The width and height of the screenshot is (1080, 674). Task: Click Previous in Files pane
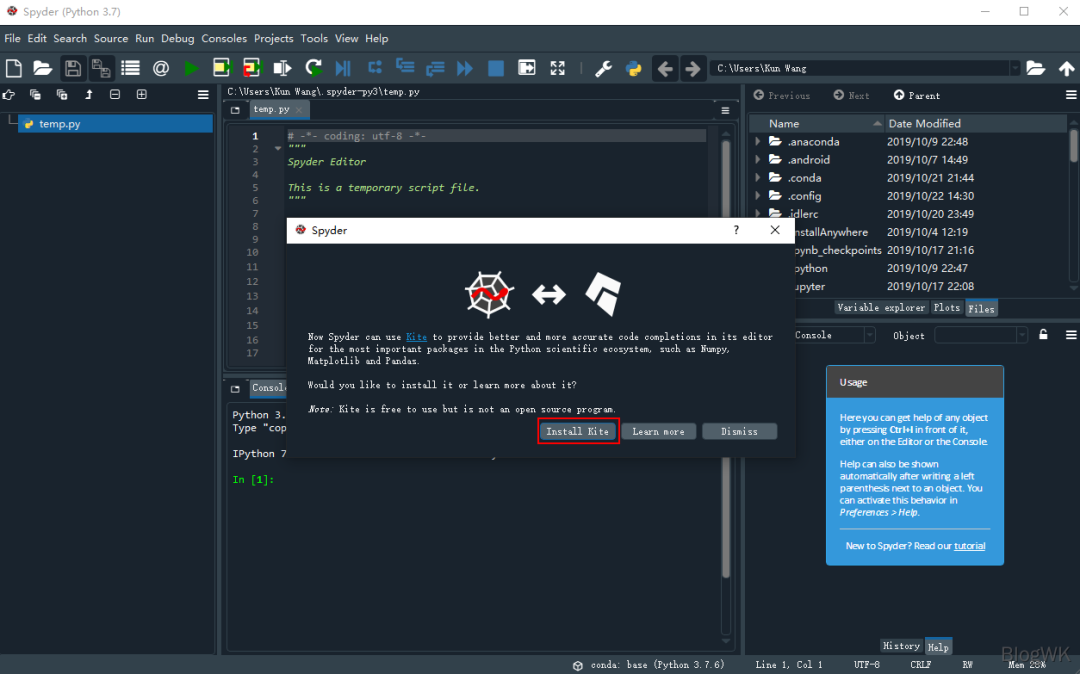782,96
